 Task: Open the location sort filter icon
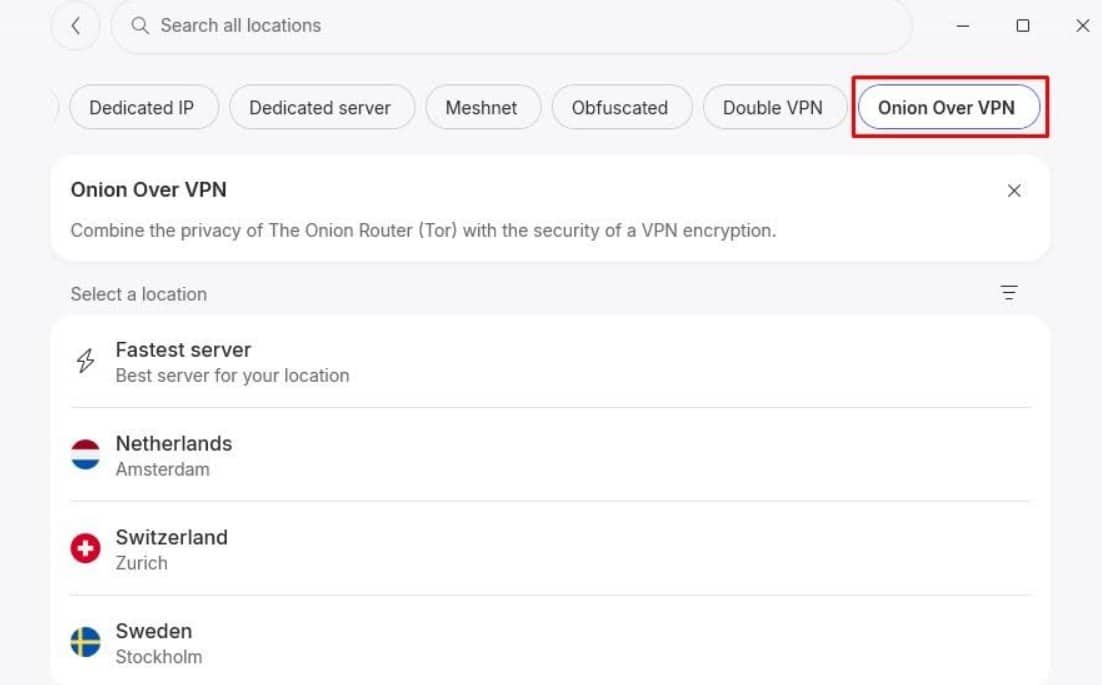[x=1009, y=292]
